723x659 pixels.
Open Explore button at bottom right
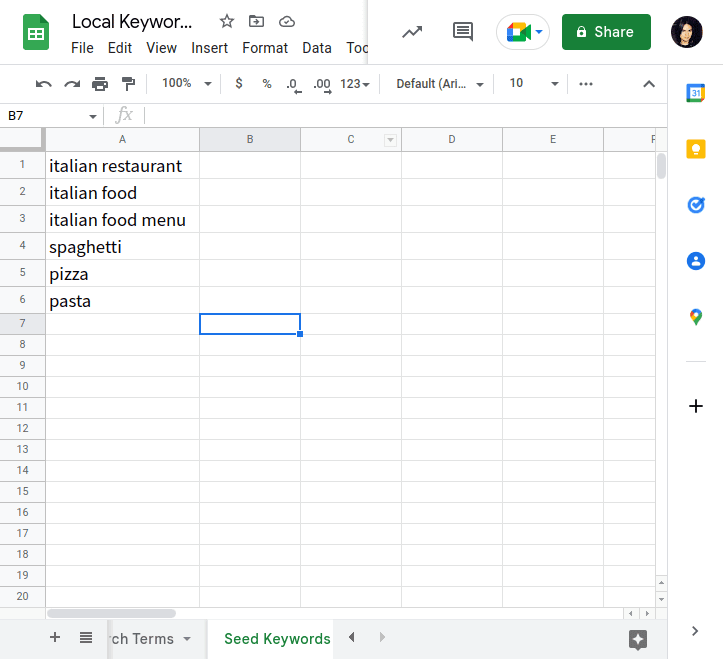[638, 640]
